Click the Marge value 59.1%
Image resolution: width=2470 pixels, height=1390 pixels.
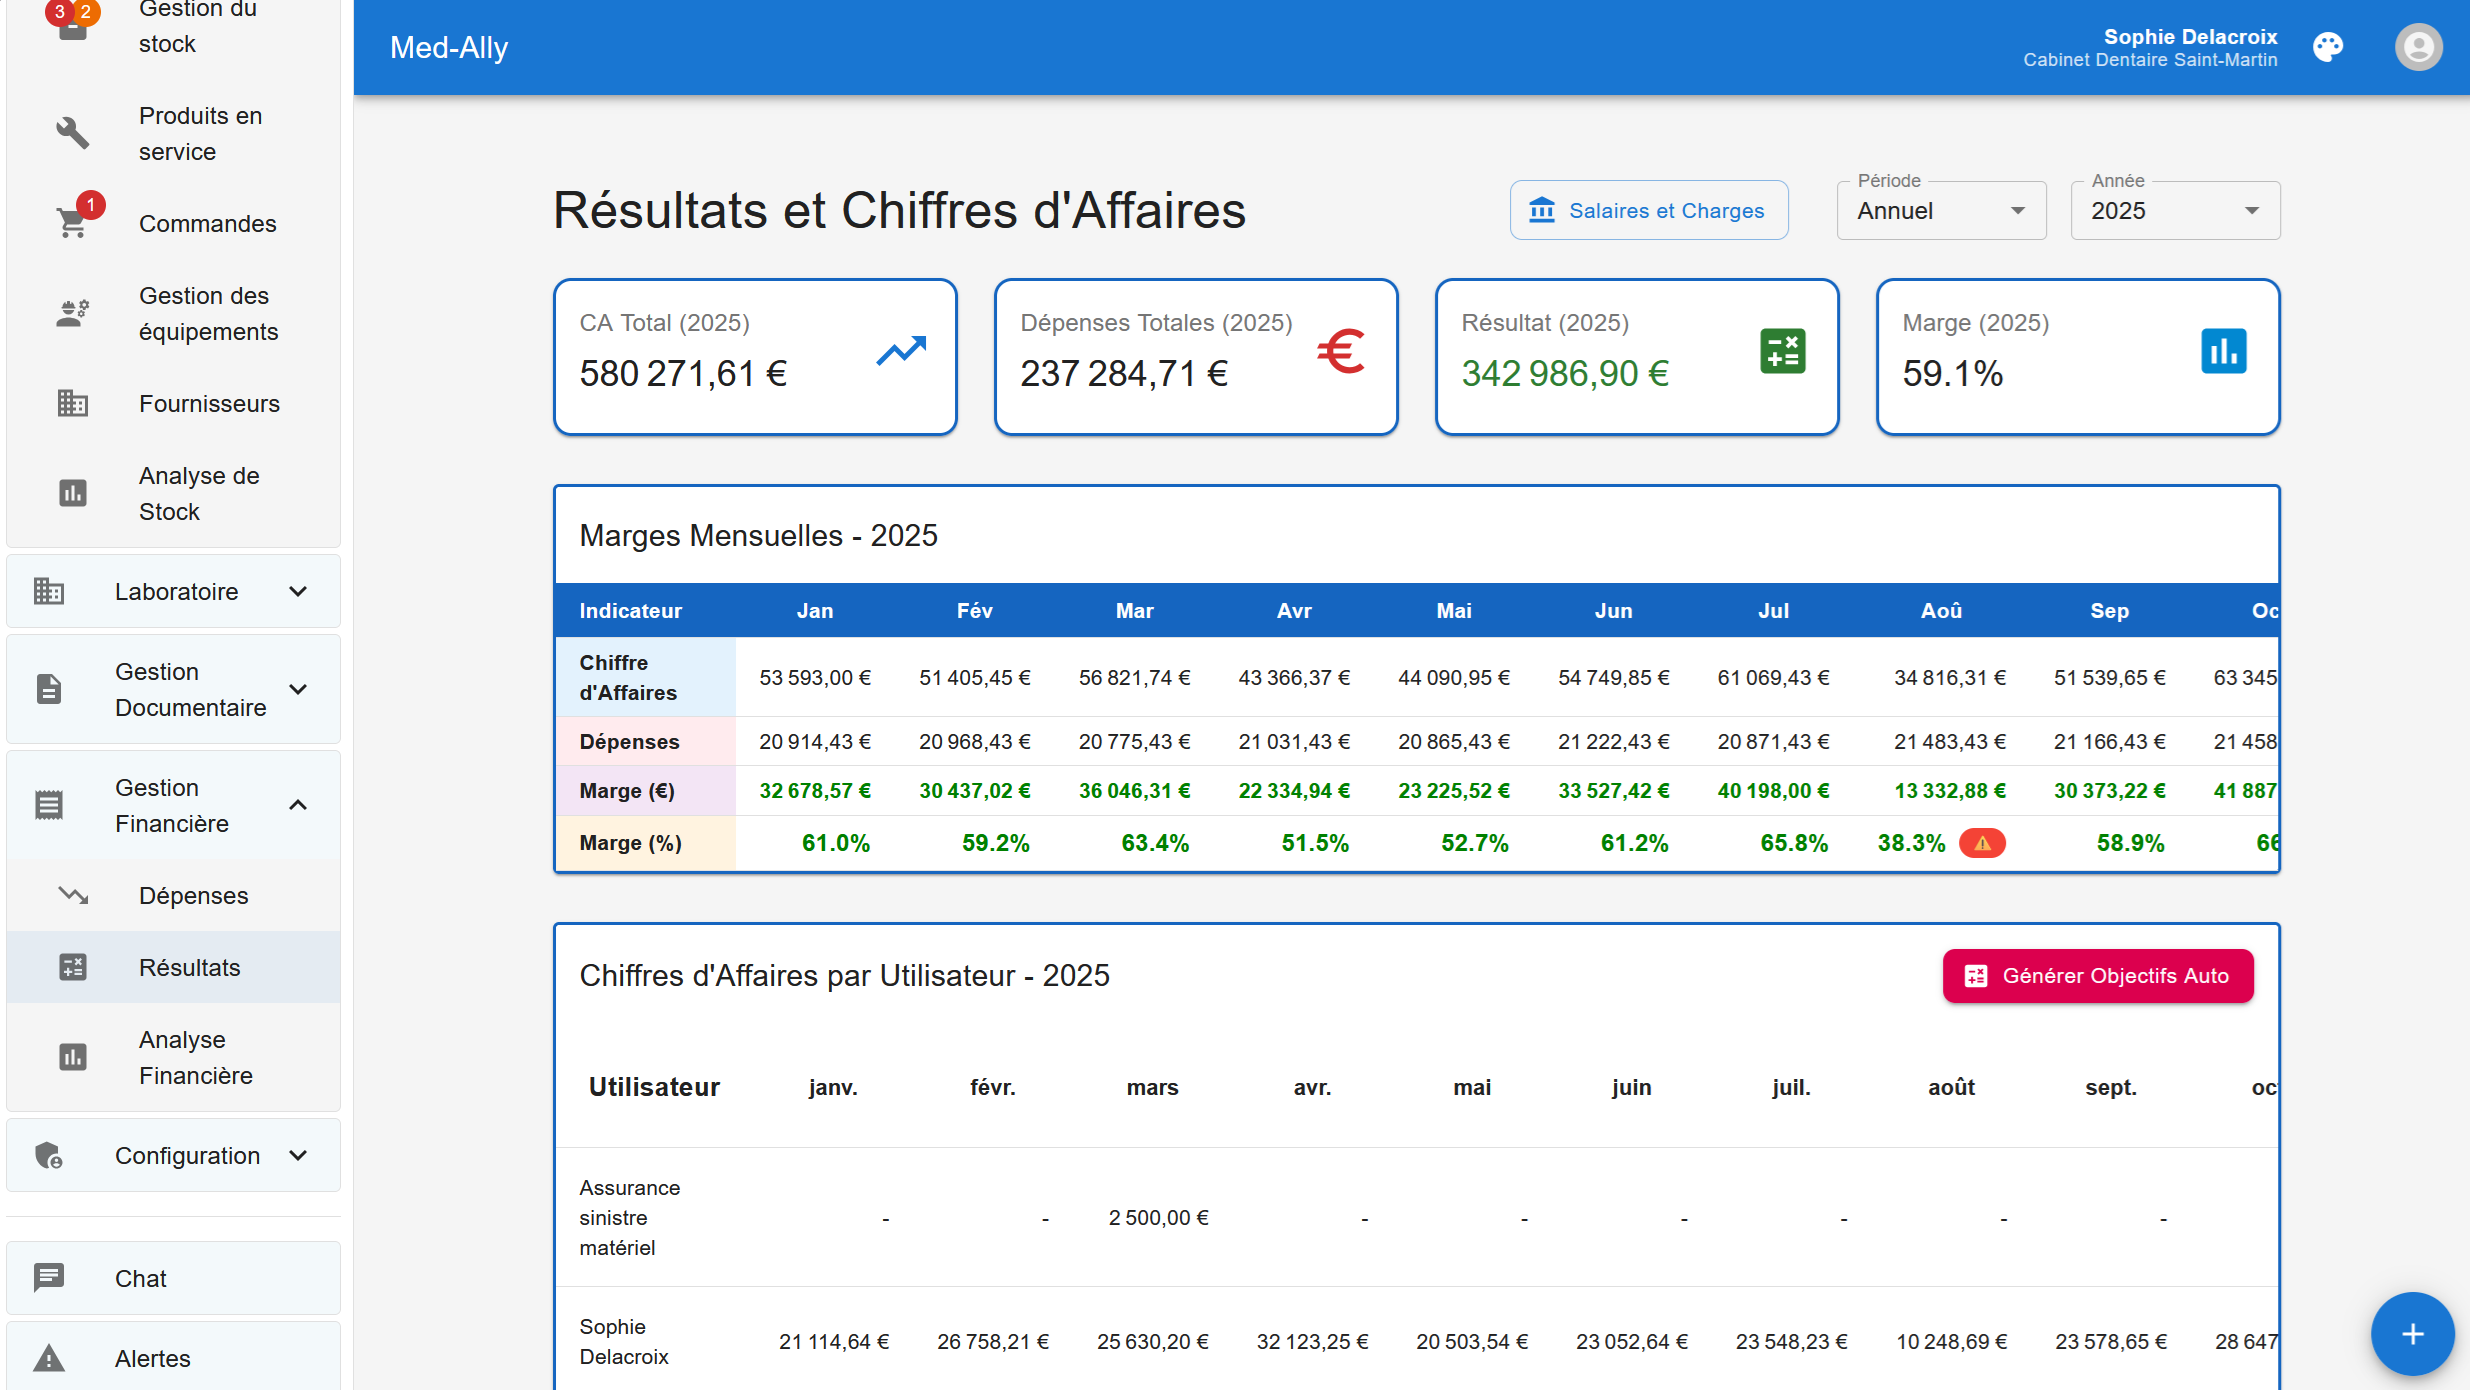click(1952, 373)
